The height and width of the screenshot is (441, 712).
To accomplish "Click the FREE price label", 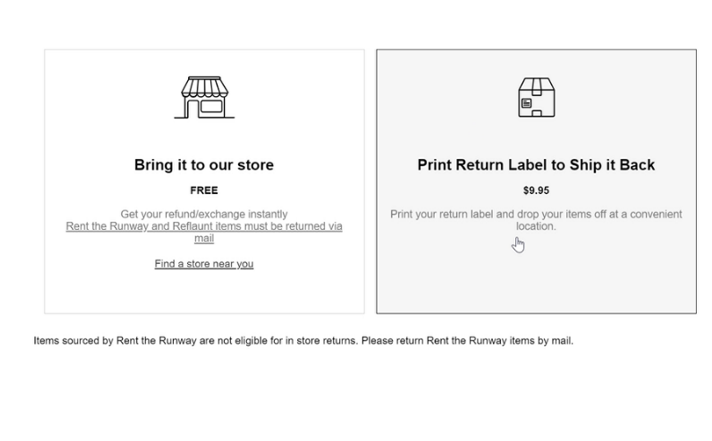I will pos(204,190).
